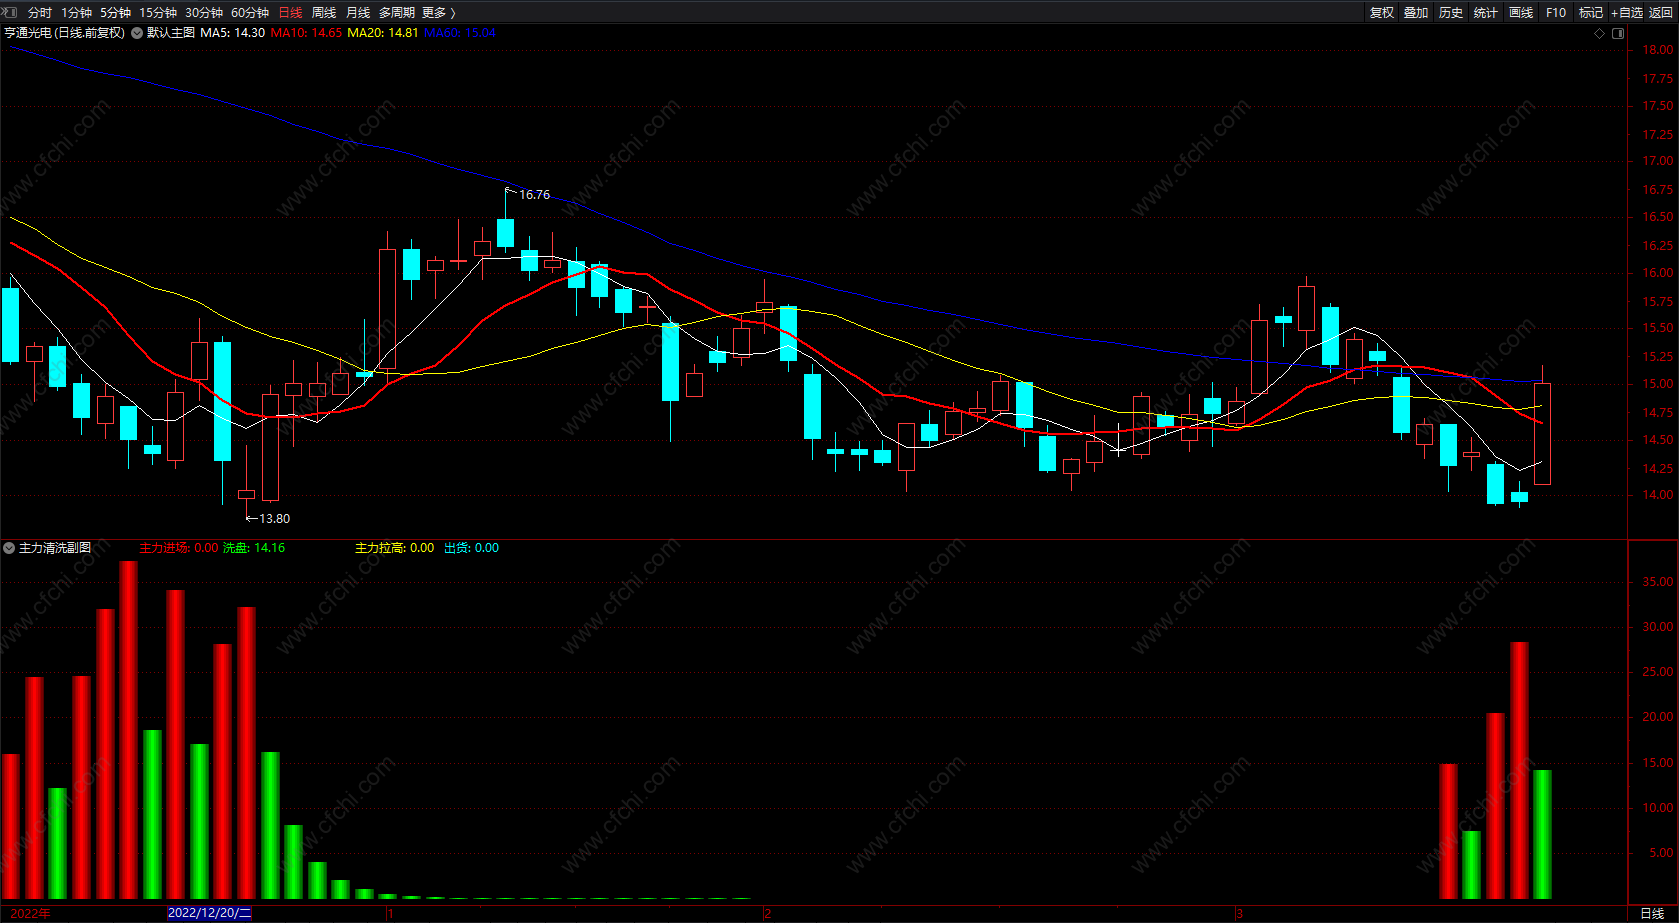Select the 15分钟 period tab
The width and height of the screenshot is (1679, 923).
[x=158, y=13]
